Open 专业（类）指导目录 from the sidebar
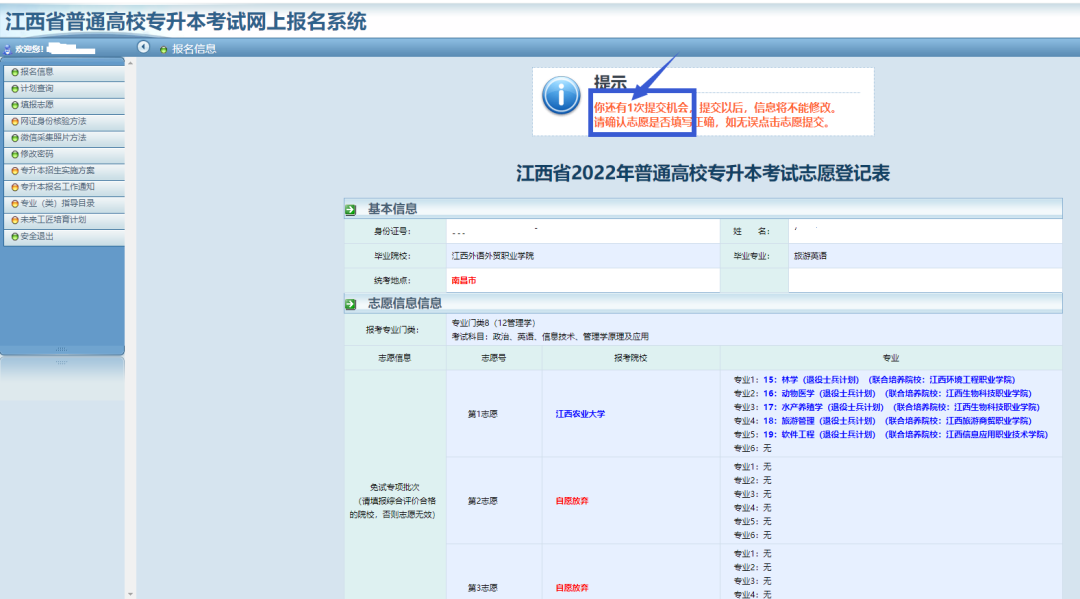This screenshot has width=1080, height=599. click(60, 202)
